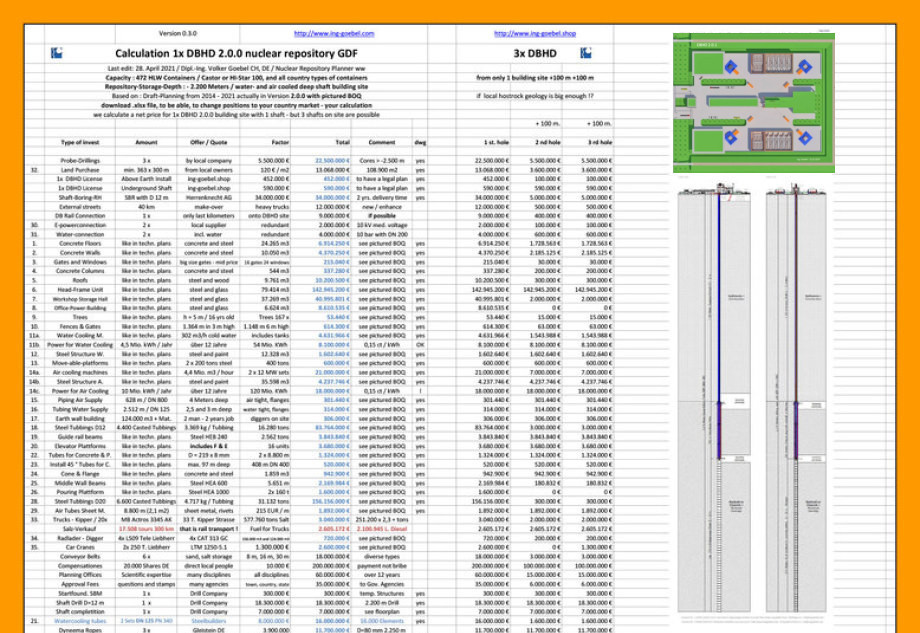Select the '1 st. hole' column header
Image resolution: width=920 pixels, height=633 pixels.
click(x=495, y=143)
